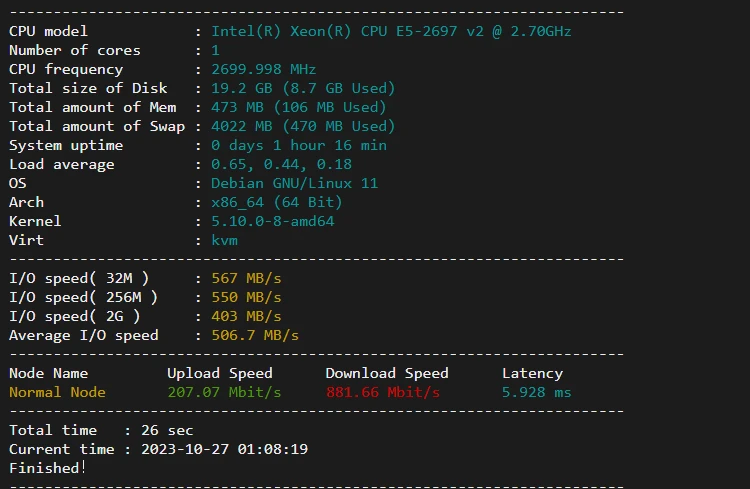Click the Total amount of Swap value

[303, 126]
